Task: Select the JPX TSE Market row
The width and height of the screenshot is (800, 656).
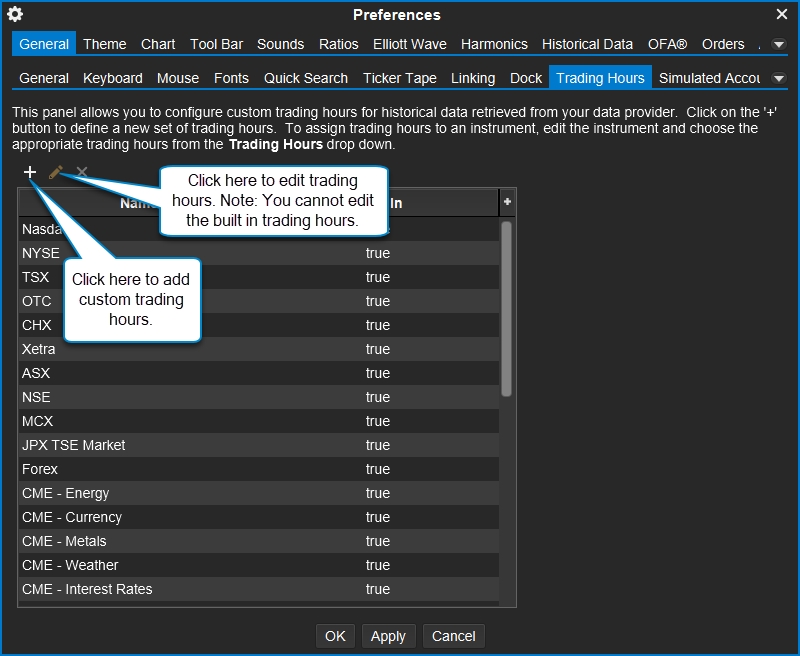Action: point(74,445)
